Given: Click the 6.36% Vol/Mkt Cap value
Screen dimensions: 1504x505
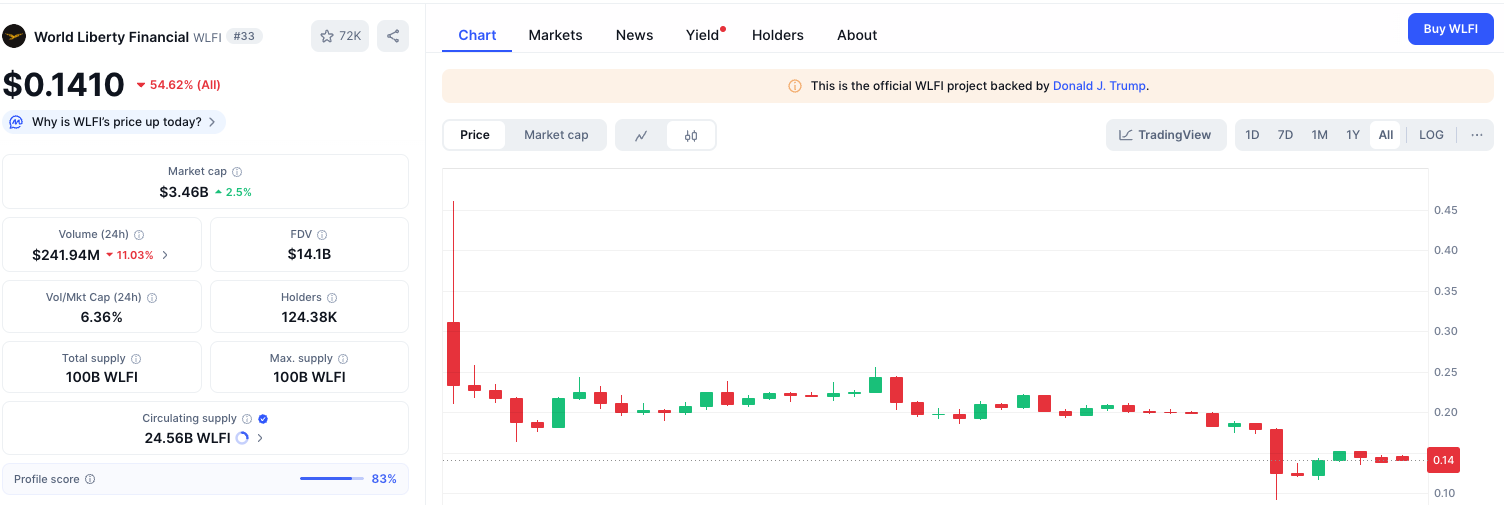Looking at the screenshot, I should tap(101, 317).
